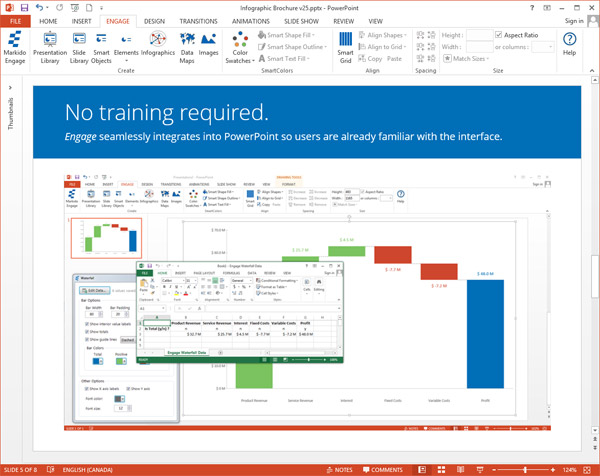Open the Align Shapes dropdown

pos(382,35)
